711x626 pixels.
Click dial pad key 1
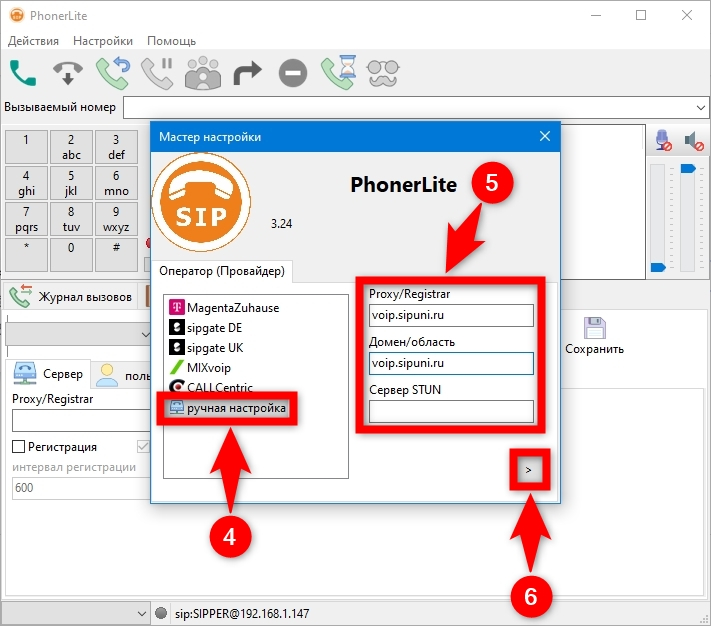(26, 146)
